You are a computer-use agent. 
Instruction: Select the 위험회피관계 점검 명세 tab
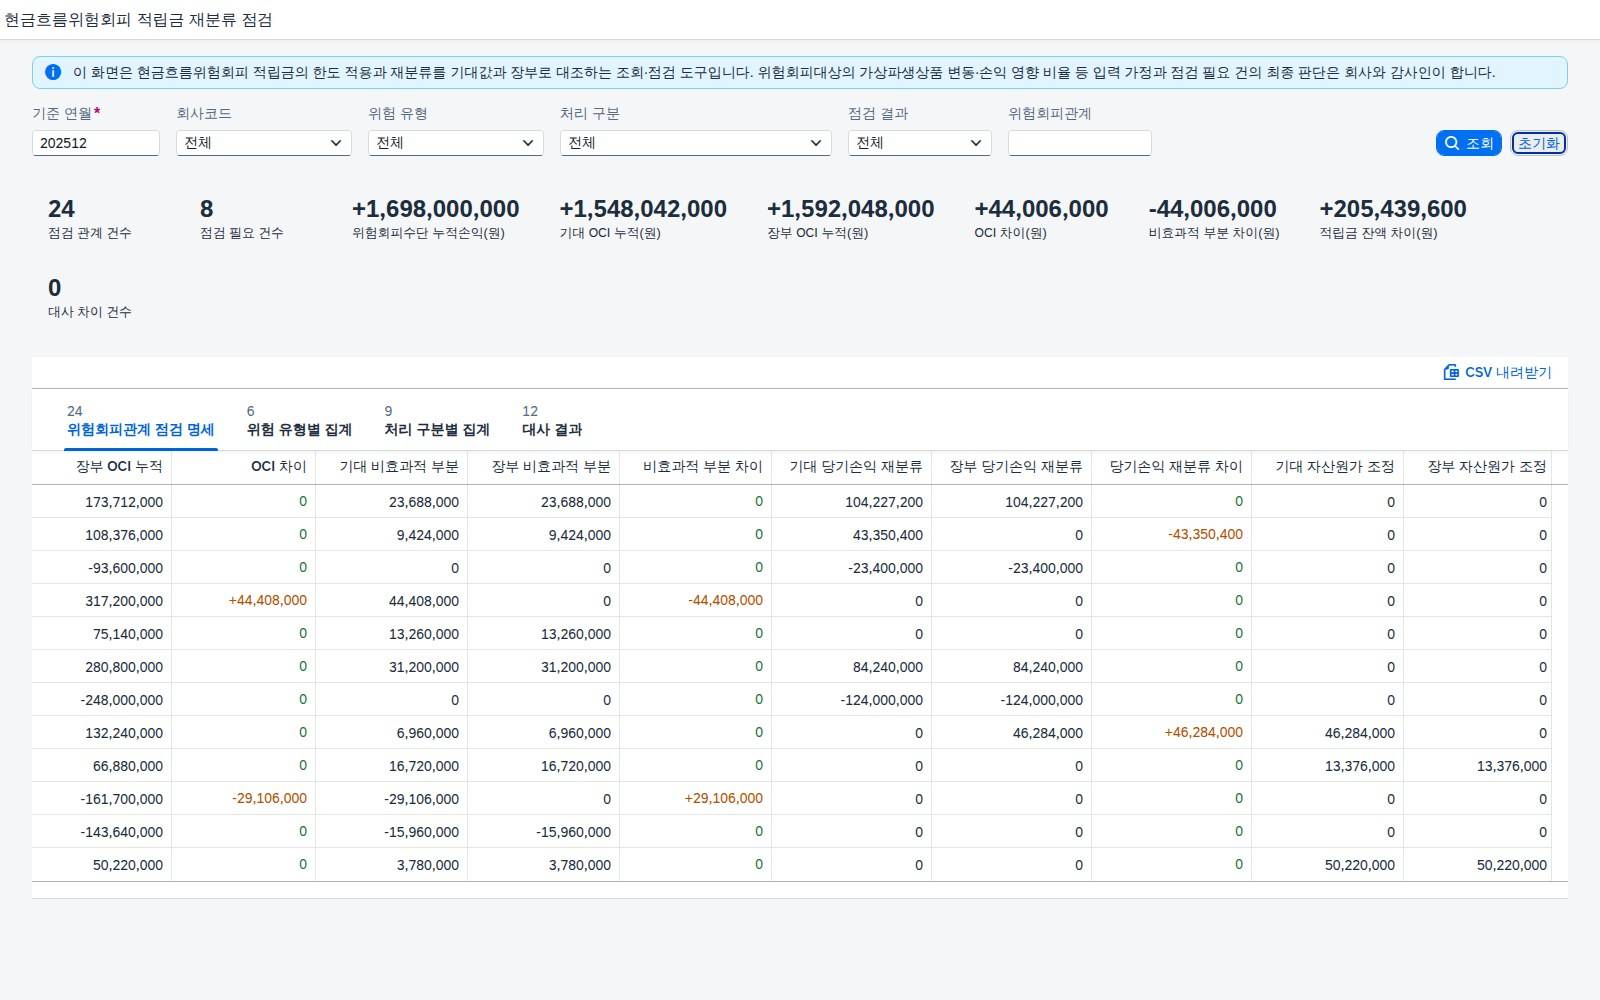click(141, 421)
